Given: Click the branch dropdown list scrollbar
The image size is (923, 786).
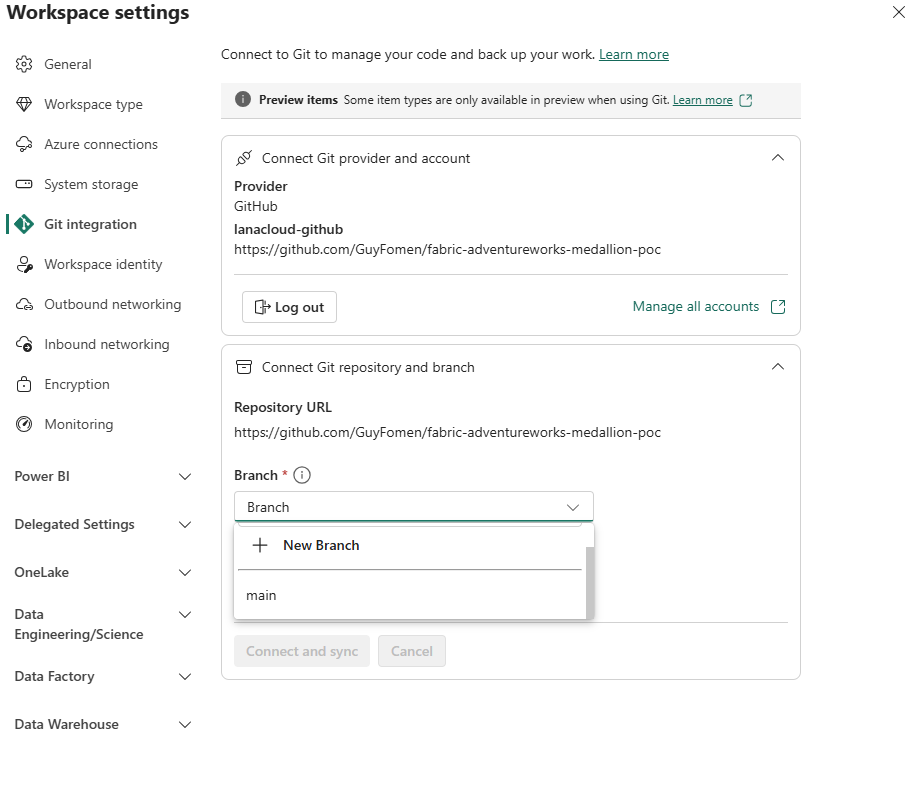Looking at the screenshot, I should pyautogui.click(x=590, y=583).
